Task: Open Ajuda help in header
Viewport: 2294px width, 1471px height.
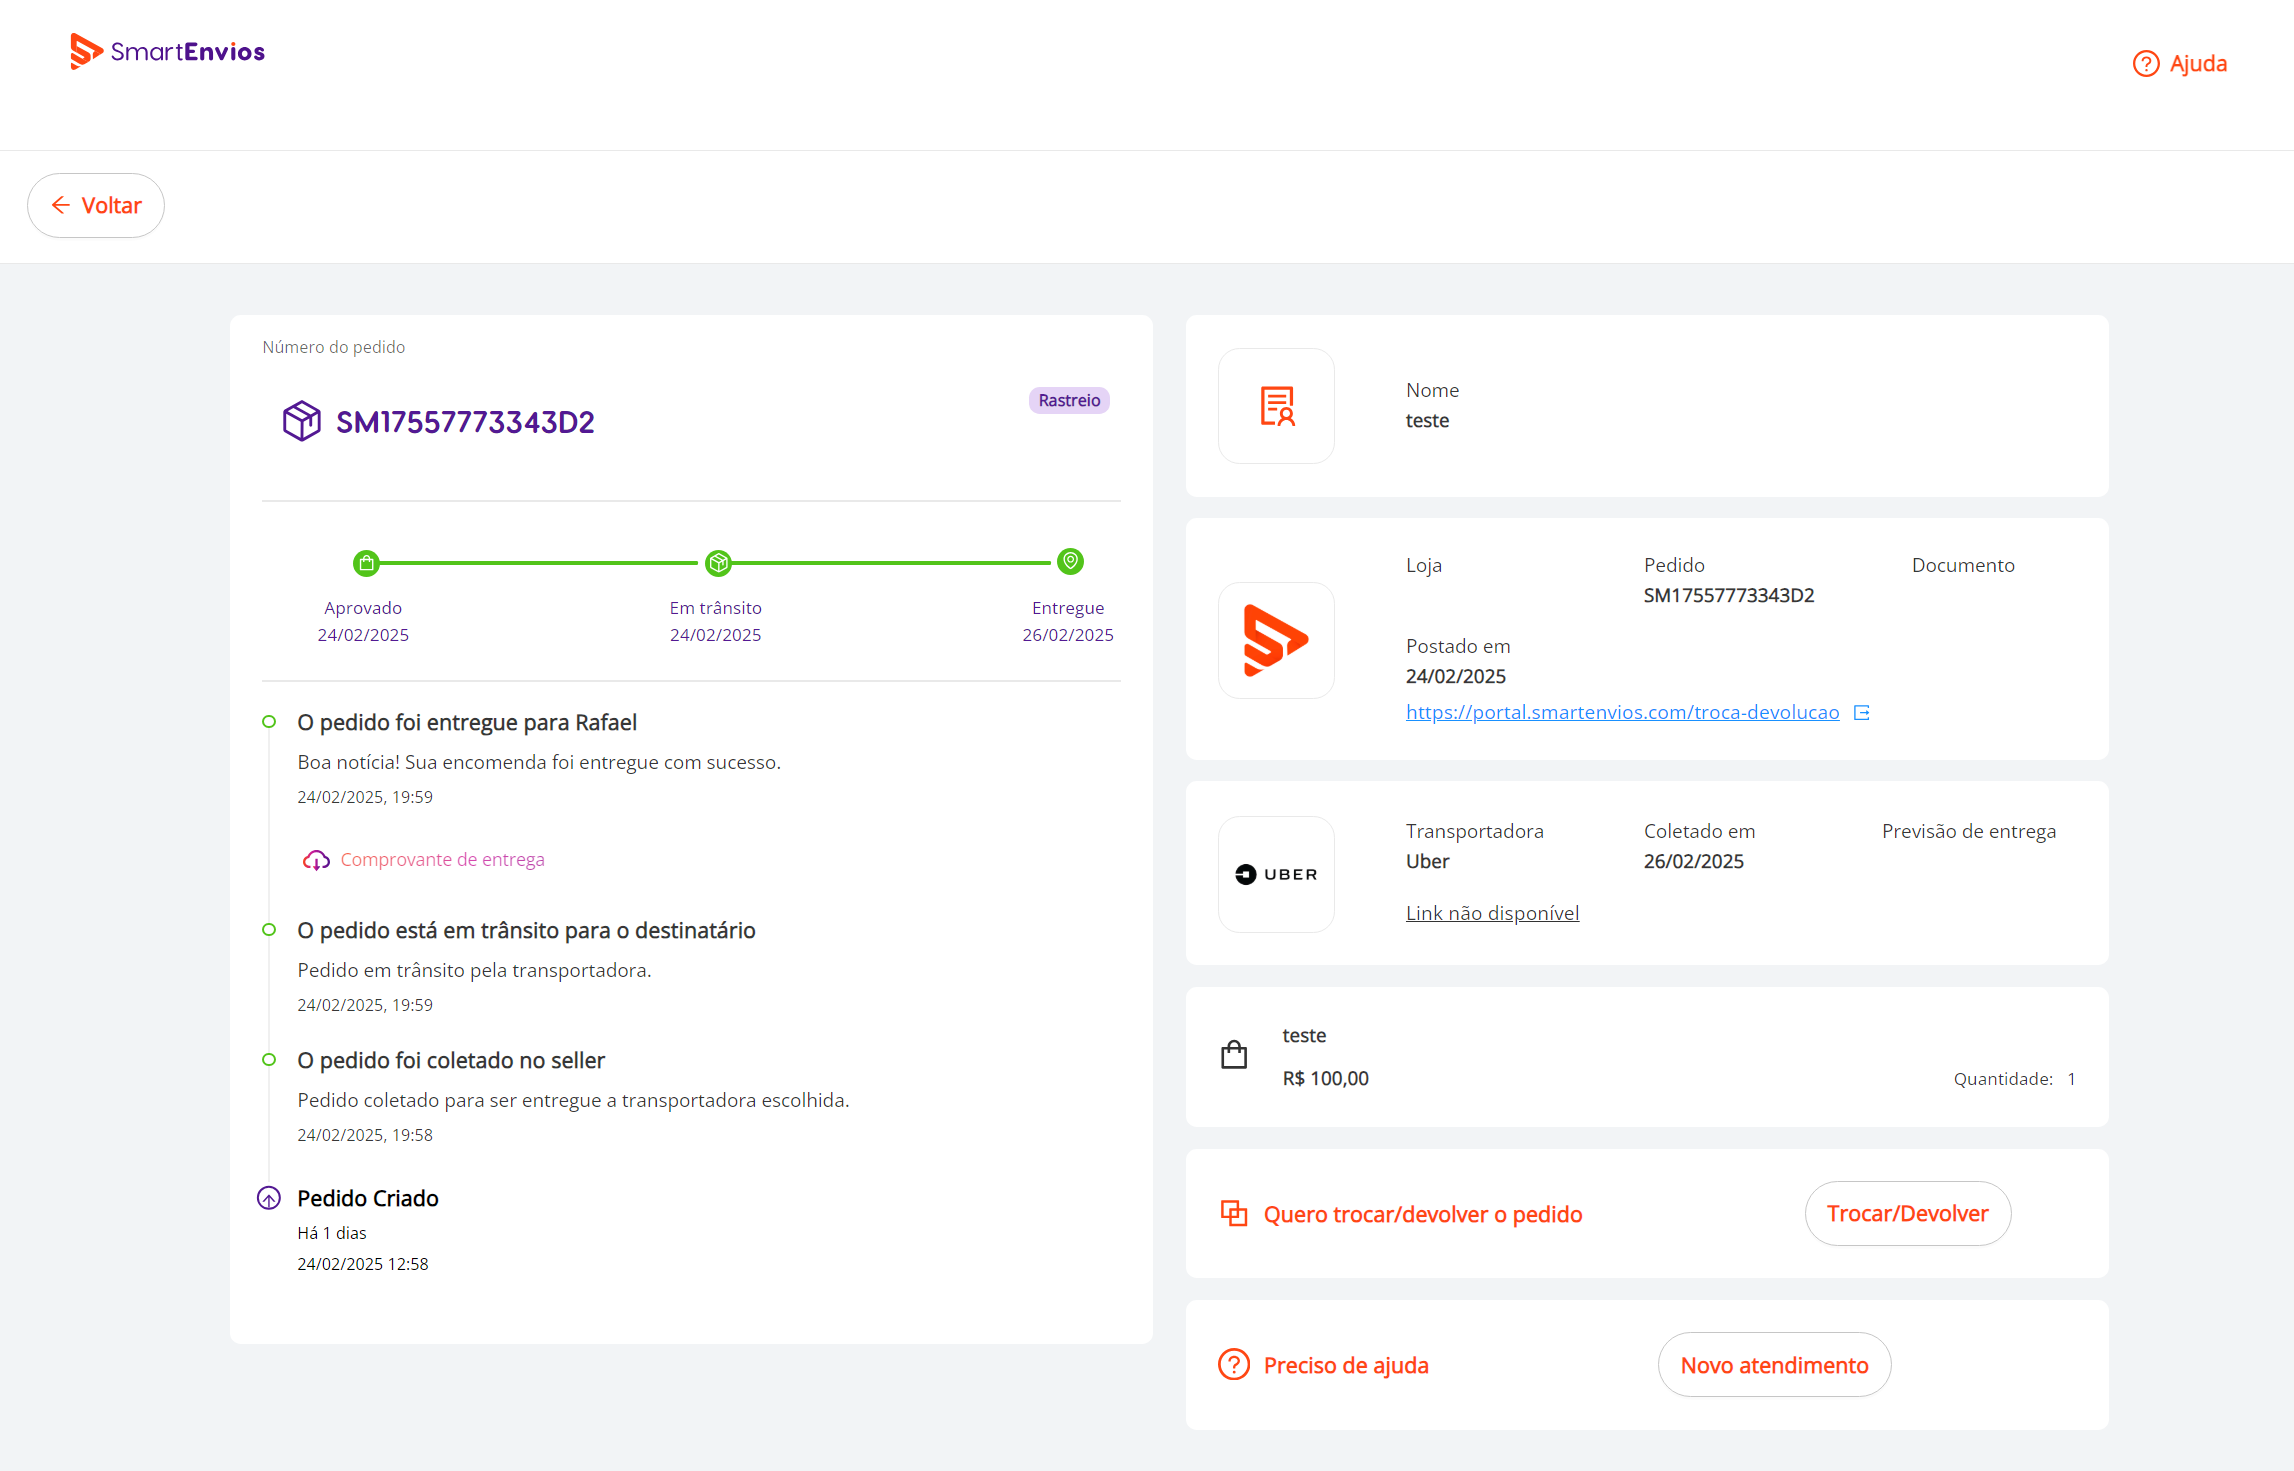Action: [x=2179, y=64]
